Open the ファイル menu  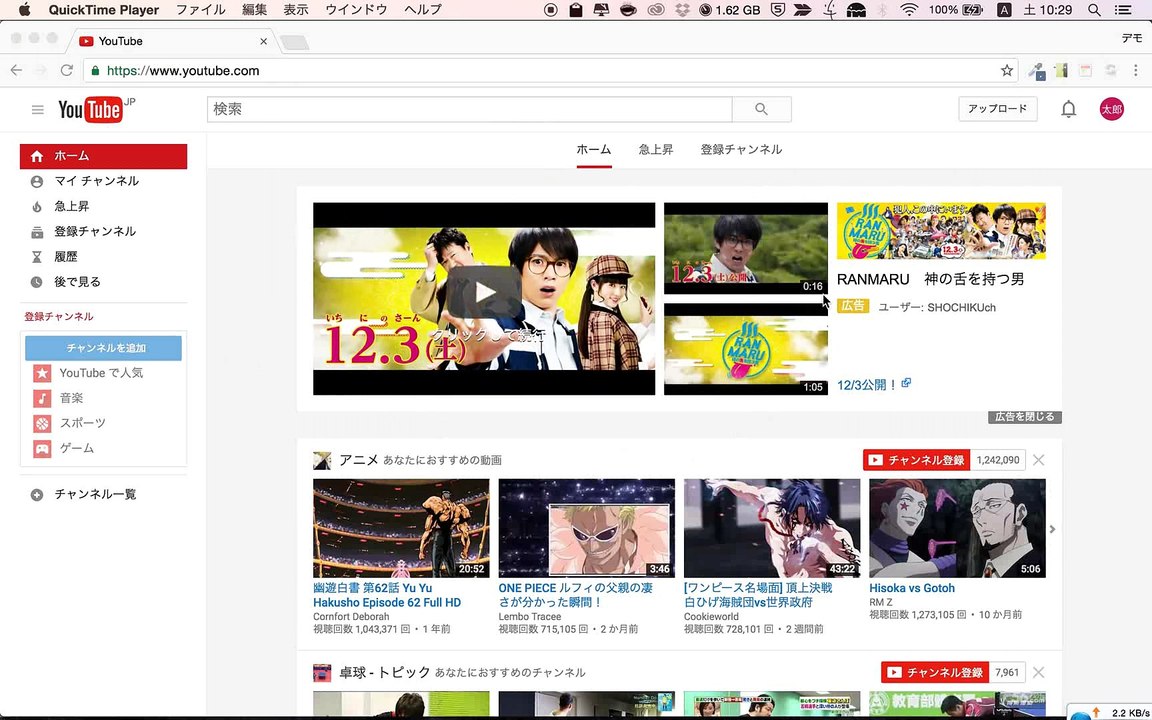(201, 10)
